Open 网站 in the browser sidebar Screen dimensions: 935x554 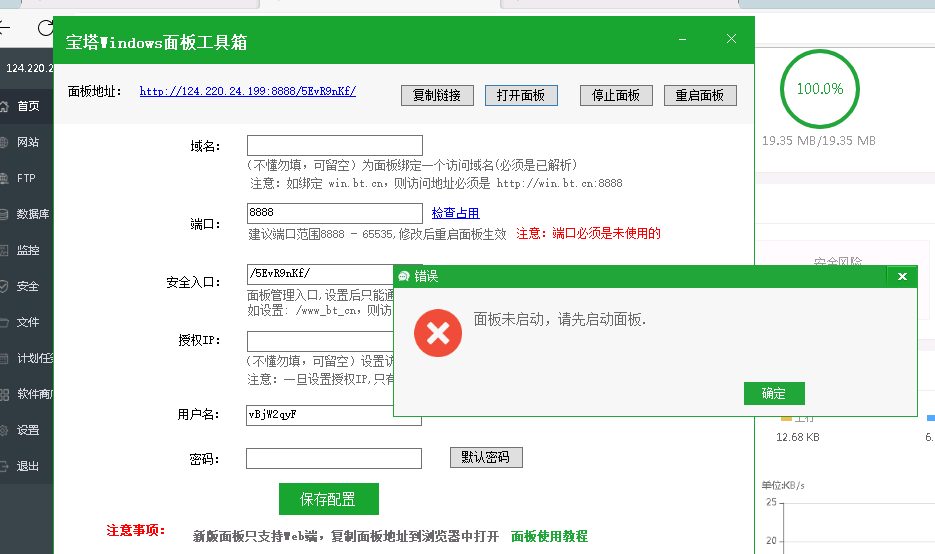(x=27, y=142)
